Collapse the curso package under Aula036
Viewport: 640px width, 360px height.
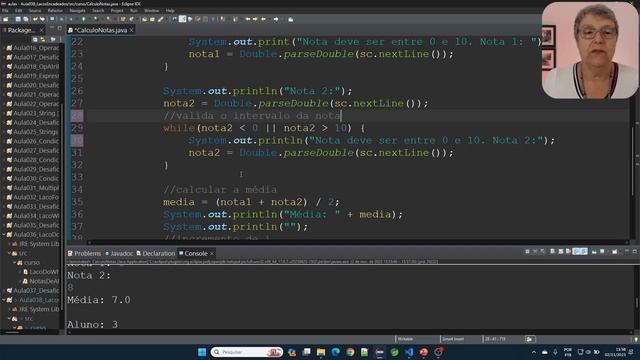(x=14, y=262)
